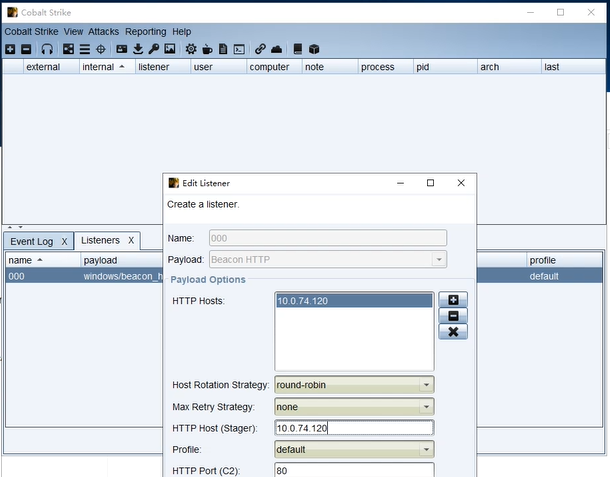
Task: Open the help book icon
Action: (x=298, y=49)
